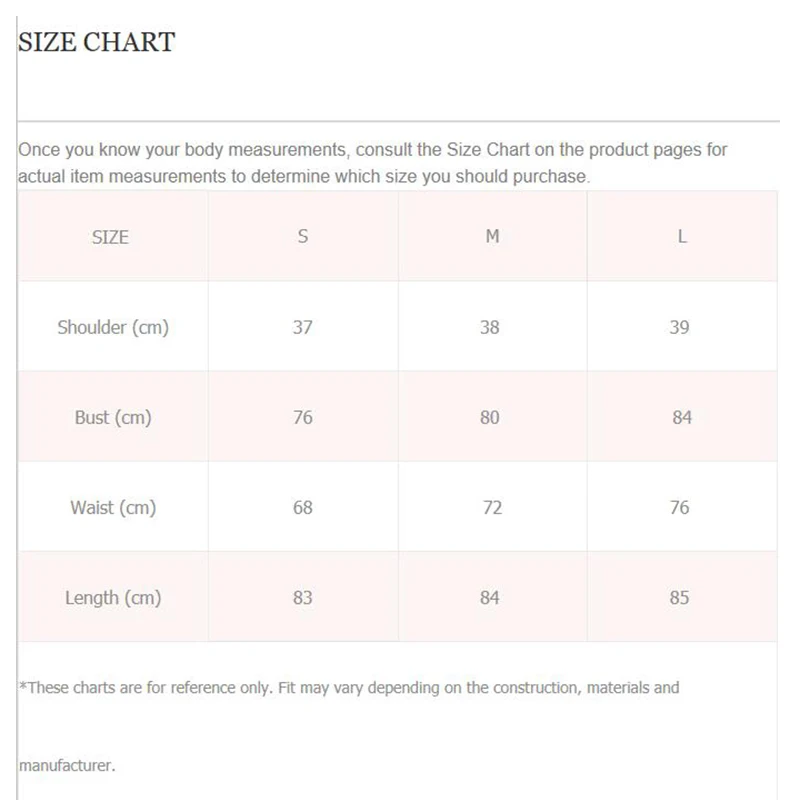Select length value 83 for size S
Screen dimensions: 800x800
tap(303, 598)
